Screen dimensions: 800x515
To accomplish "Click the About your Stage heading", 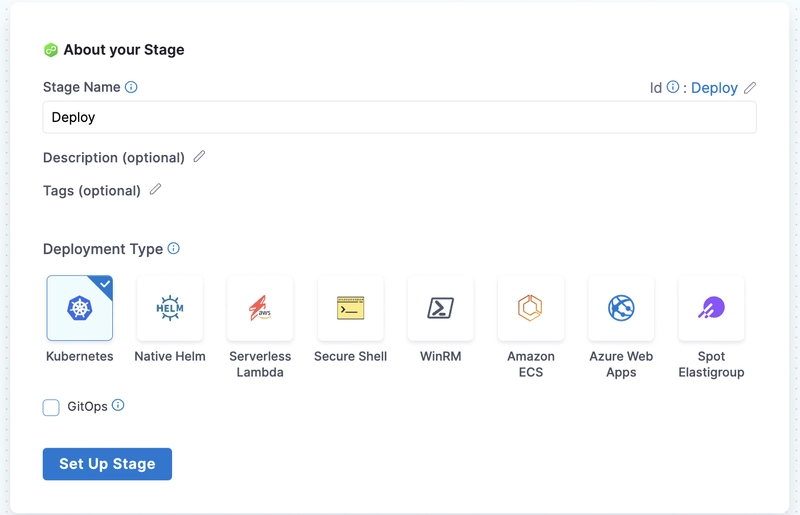I will (124, 50).
